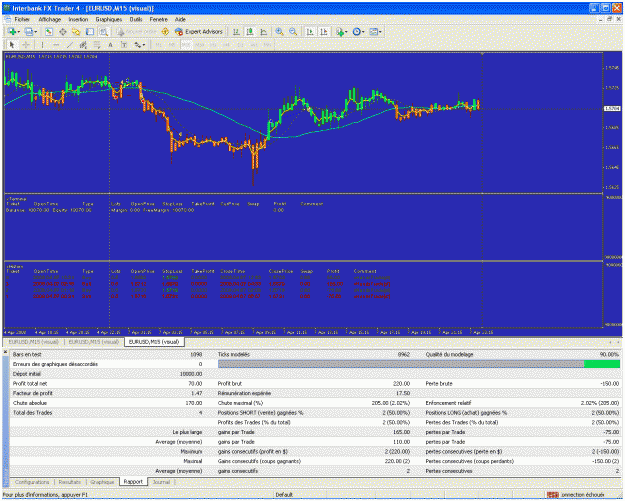Show the Navigator panel icon
This screenshot has width=625, height=501.
[76, 31]
